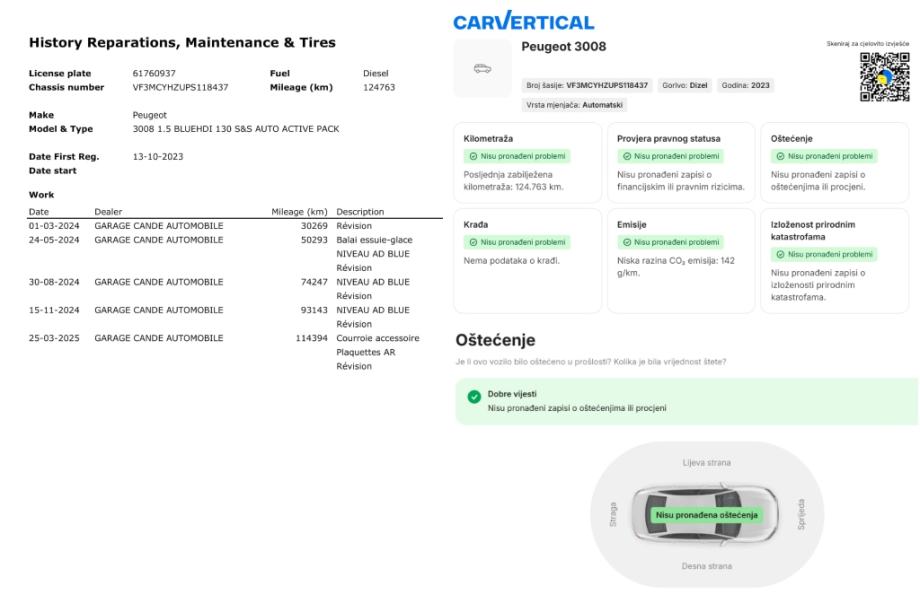The height and width of the screenshot is (612, 920).
Task: Click first registration date 13-10-2023
Action: (x=158, y=157)
